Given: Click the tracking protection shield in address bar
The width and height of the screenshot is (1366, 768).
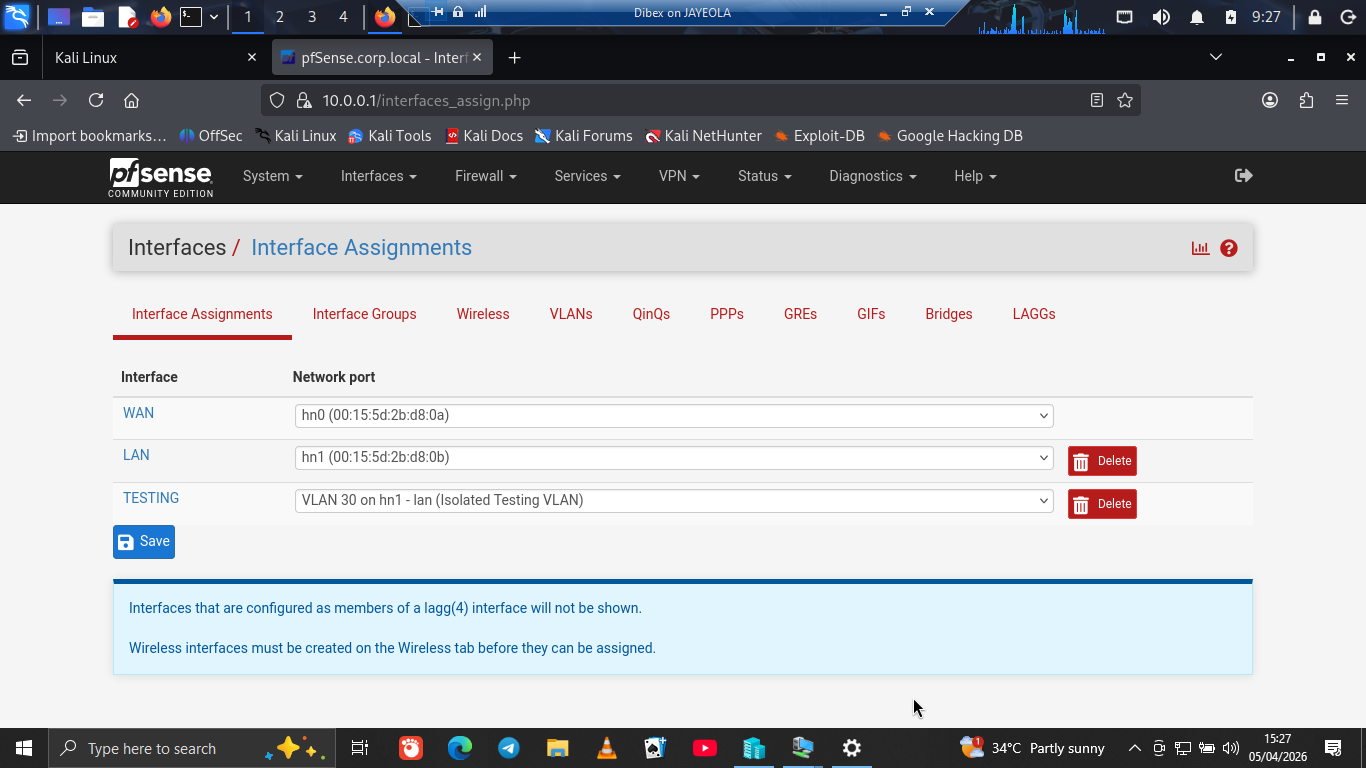Looking at the screenshot, I should click(x=279, y=100).
